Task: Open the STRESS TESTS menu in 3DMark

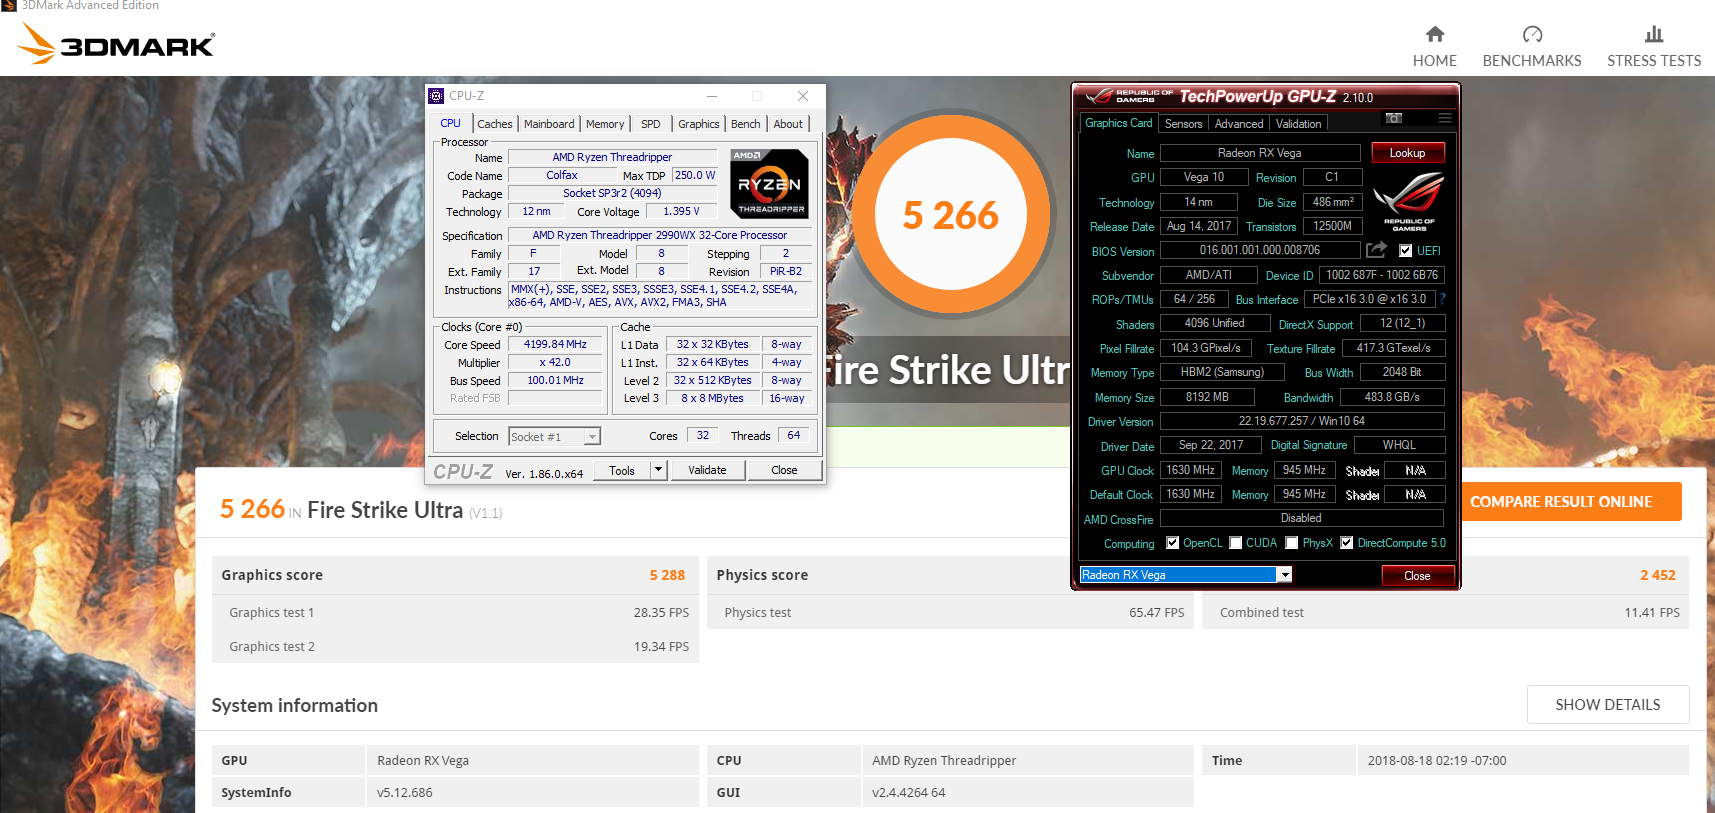Action: [x=1654, y=60]
